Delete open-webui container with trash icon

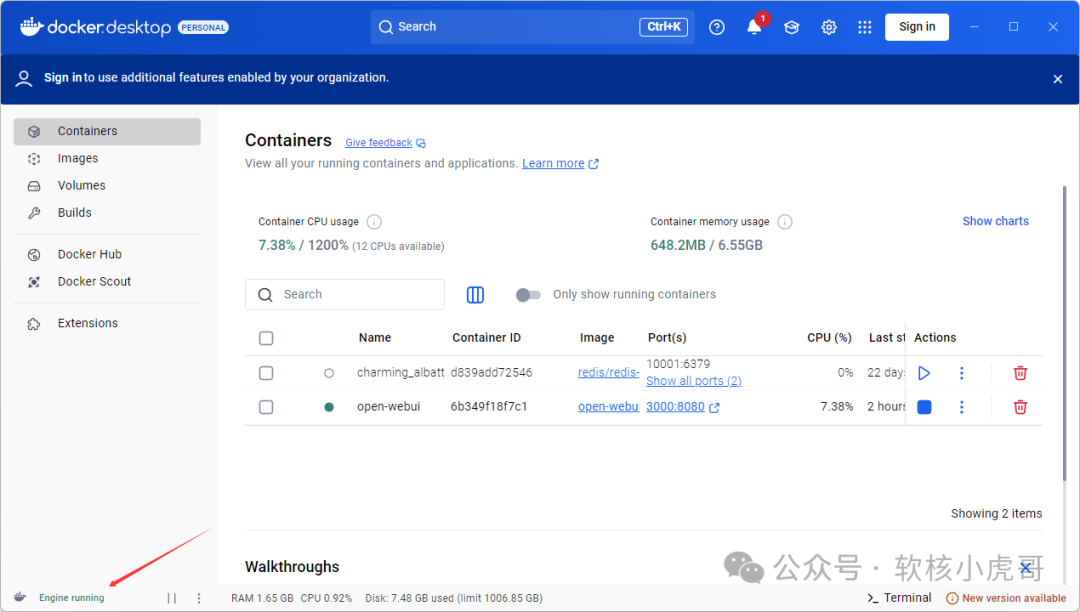[x=1020, y=407]
